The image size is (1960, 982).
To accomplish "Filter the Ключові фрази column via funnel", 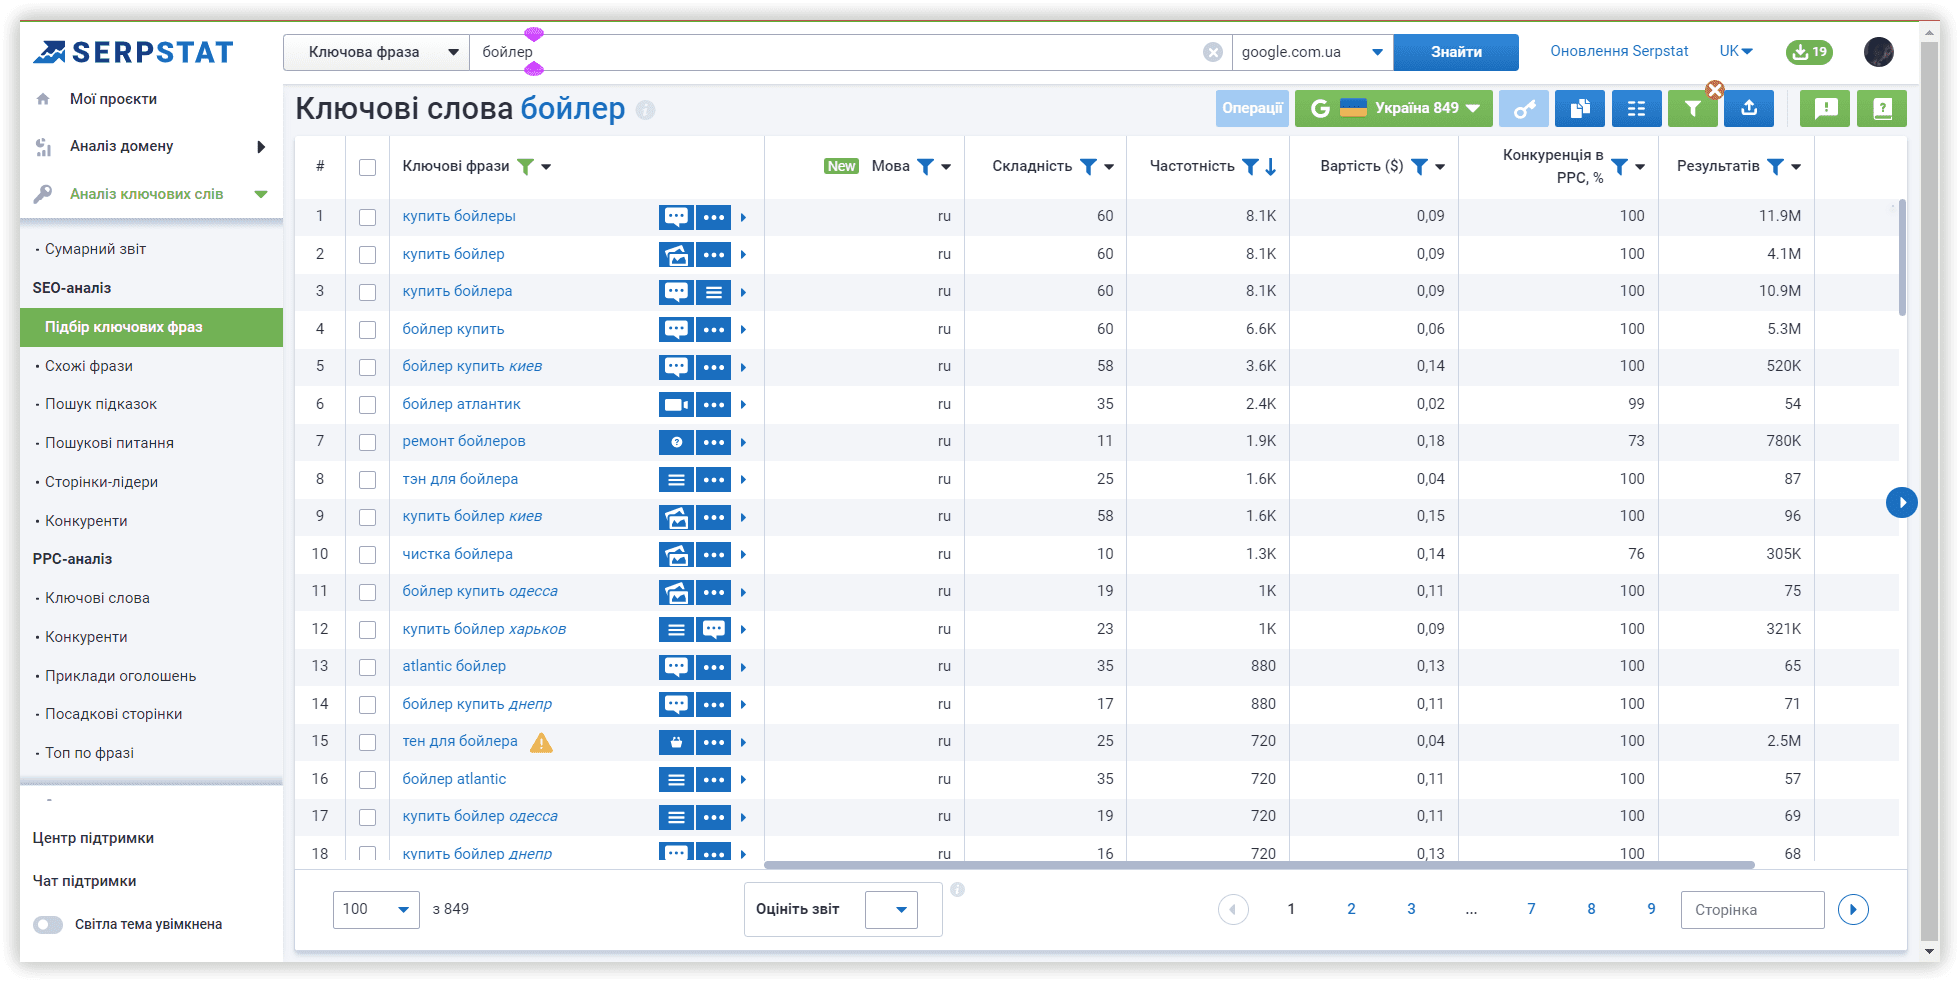I will coord(525,166).
